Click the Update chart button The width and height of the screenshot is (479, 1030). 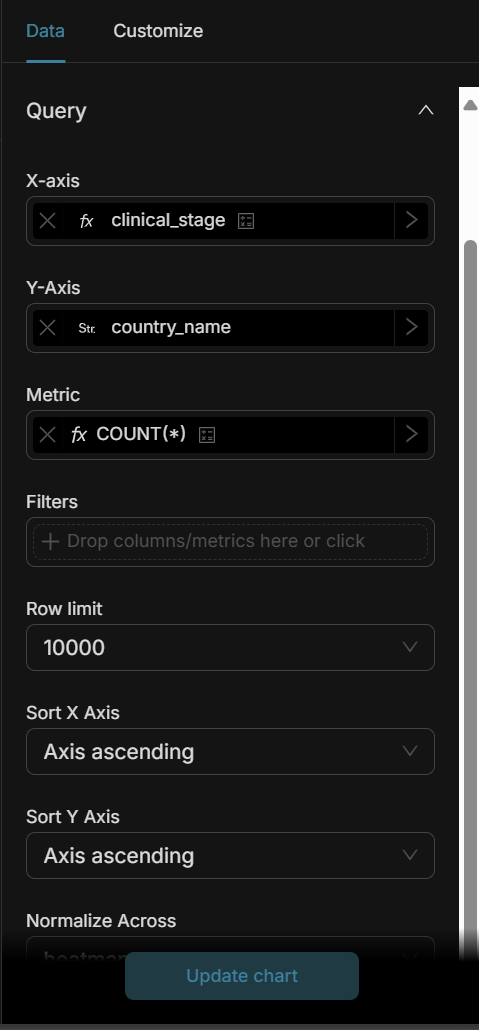[x=242, y=975]
